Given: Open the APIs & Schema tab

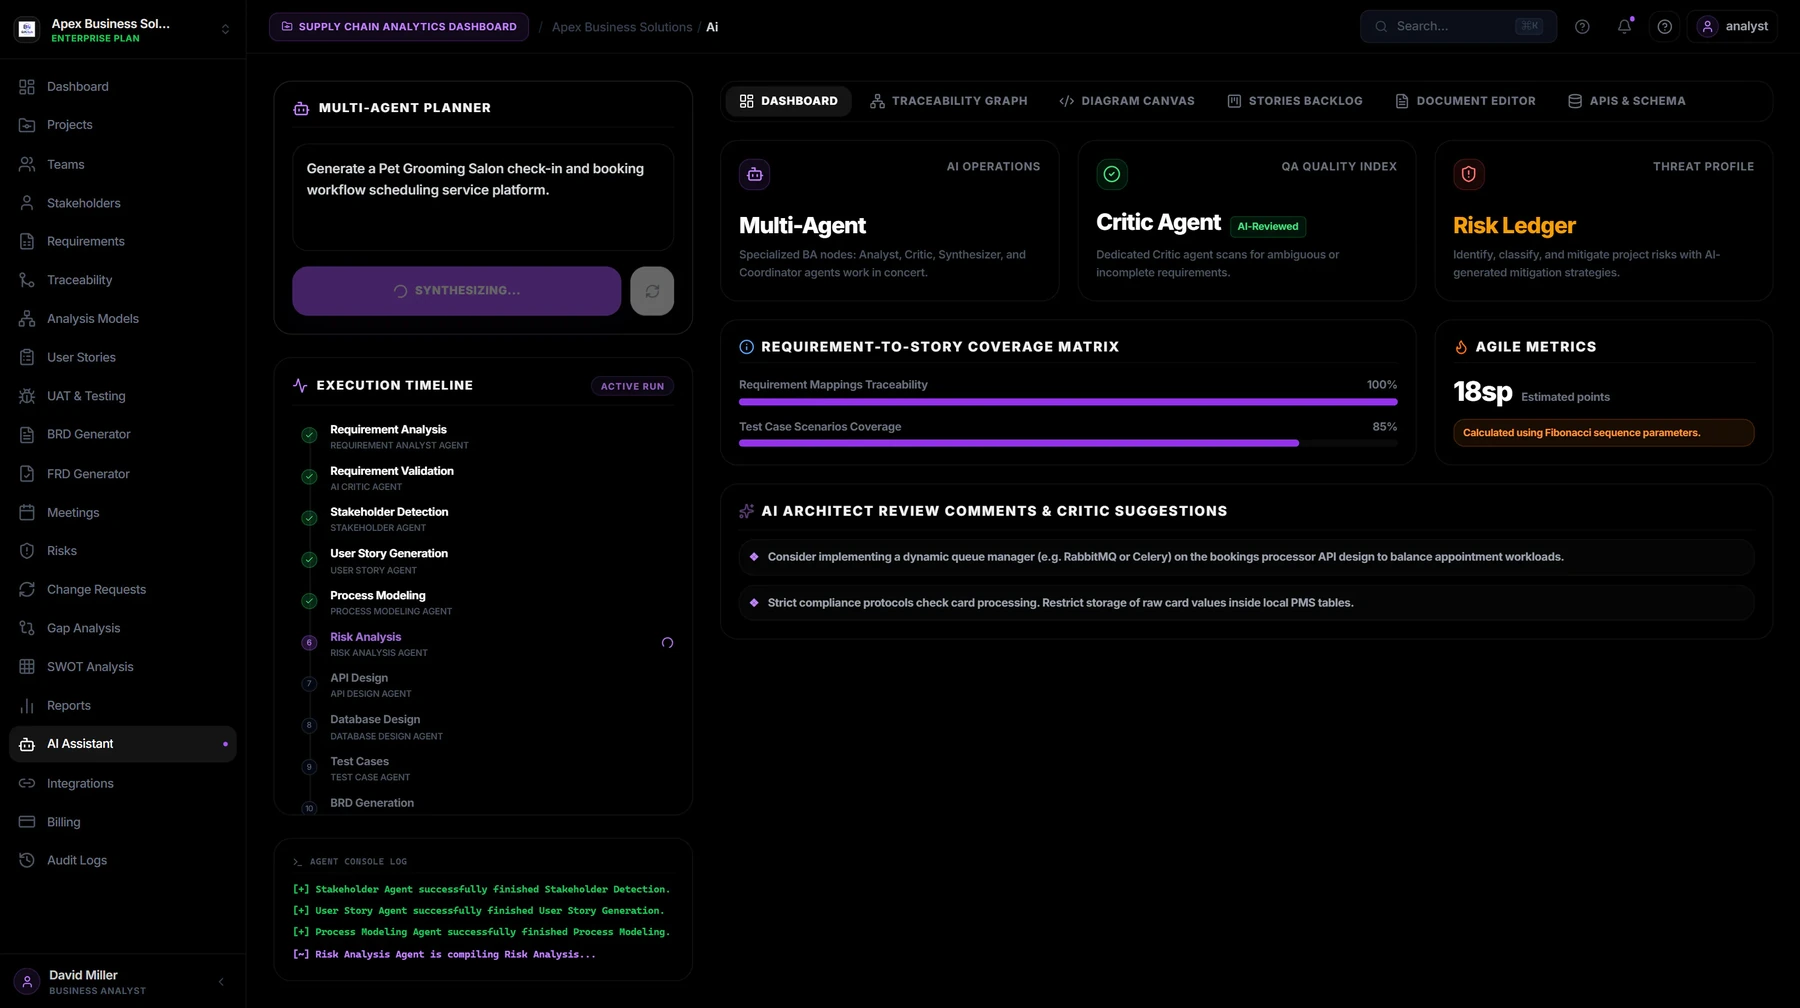Looking at the screenshot, I should coord(1627,101).
